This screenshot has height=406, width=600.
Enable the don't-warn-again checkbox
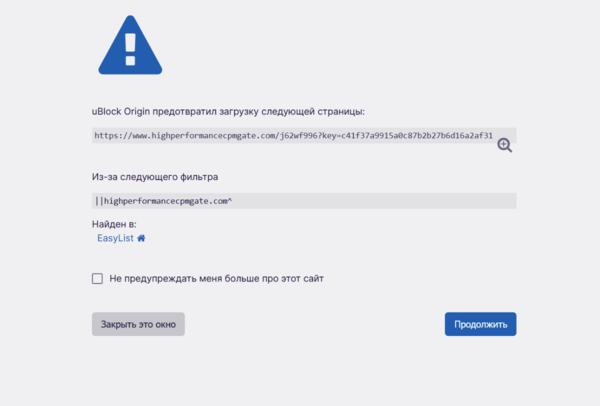click(97, 279)
